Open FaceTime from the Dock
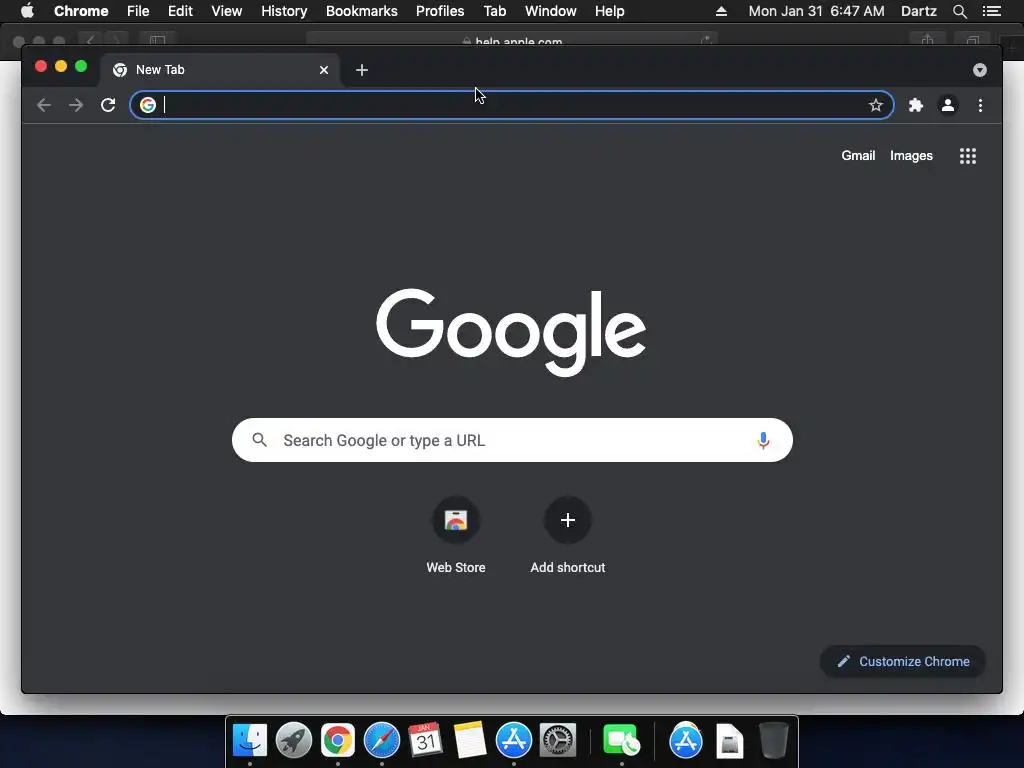The height and width of the screenshot is (768, 1024). pos(621,741)
